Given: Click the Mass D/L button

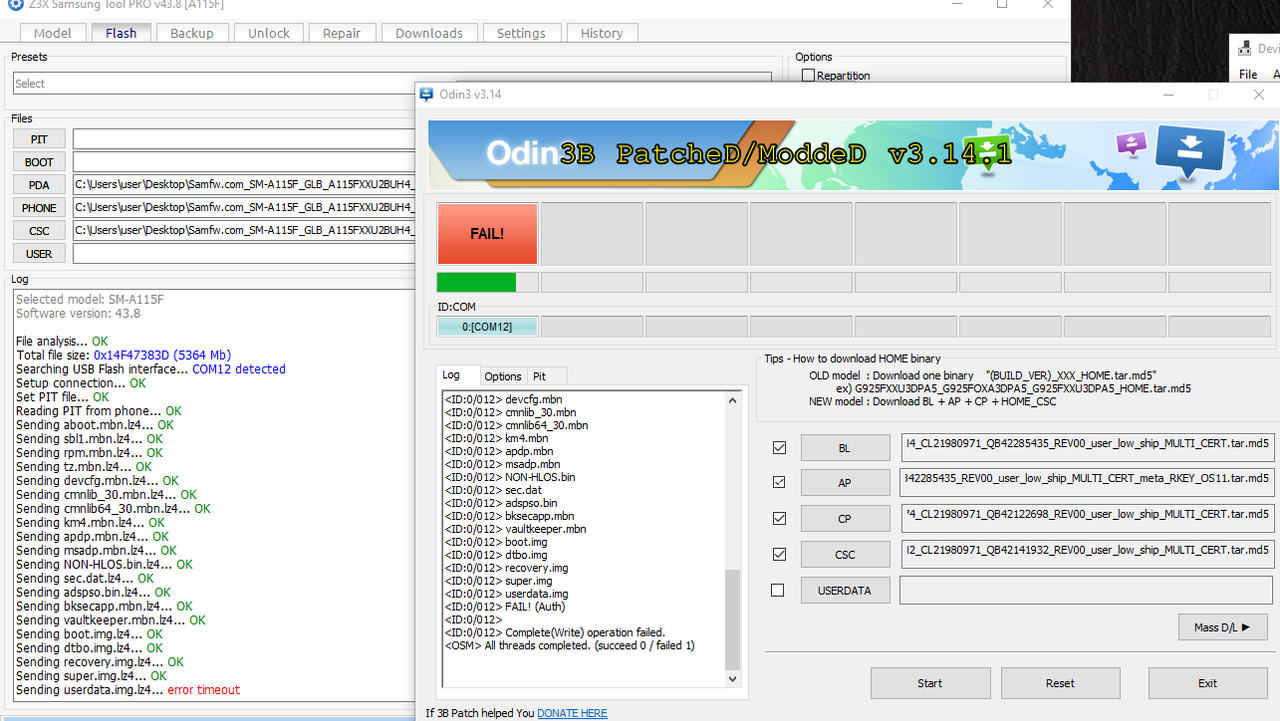Looking at the screenshot, I should coord(1223,627).
